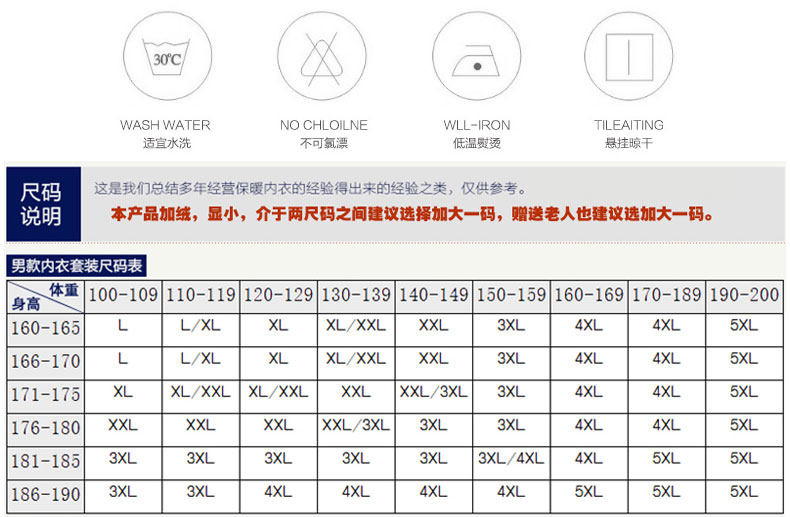This screenshot has width=790, height=517.
Task: Select the 171-175 height row header
Action: [46, 395]
